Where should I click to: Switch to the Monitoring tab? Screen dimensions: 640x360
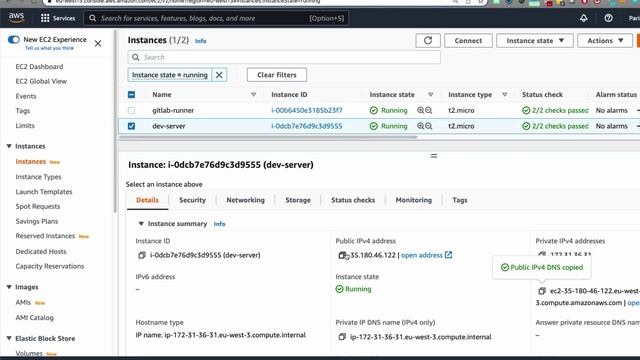pyautogui.click(x=413, y=200)
